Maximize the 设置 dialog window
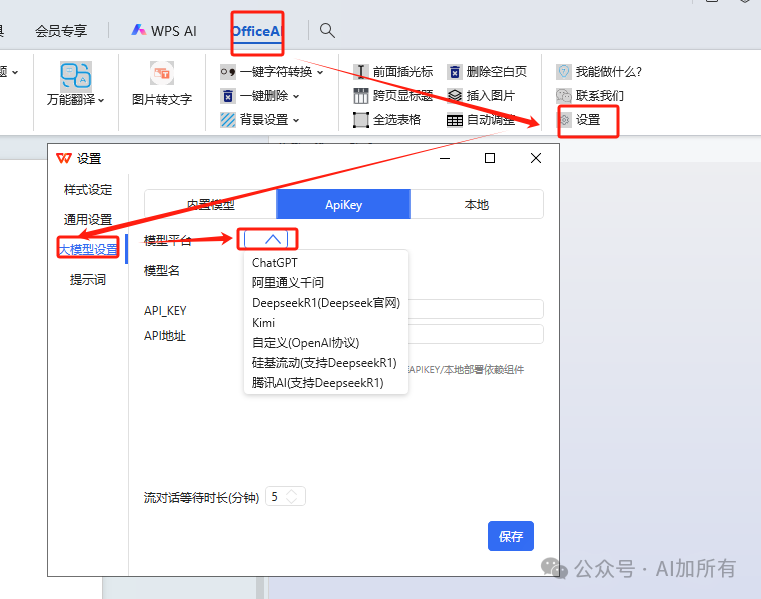Image resolution: width=761 pixels, height=599 pixels. (490, 158)
